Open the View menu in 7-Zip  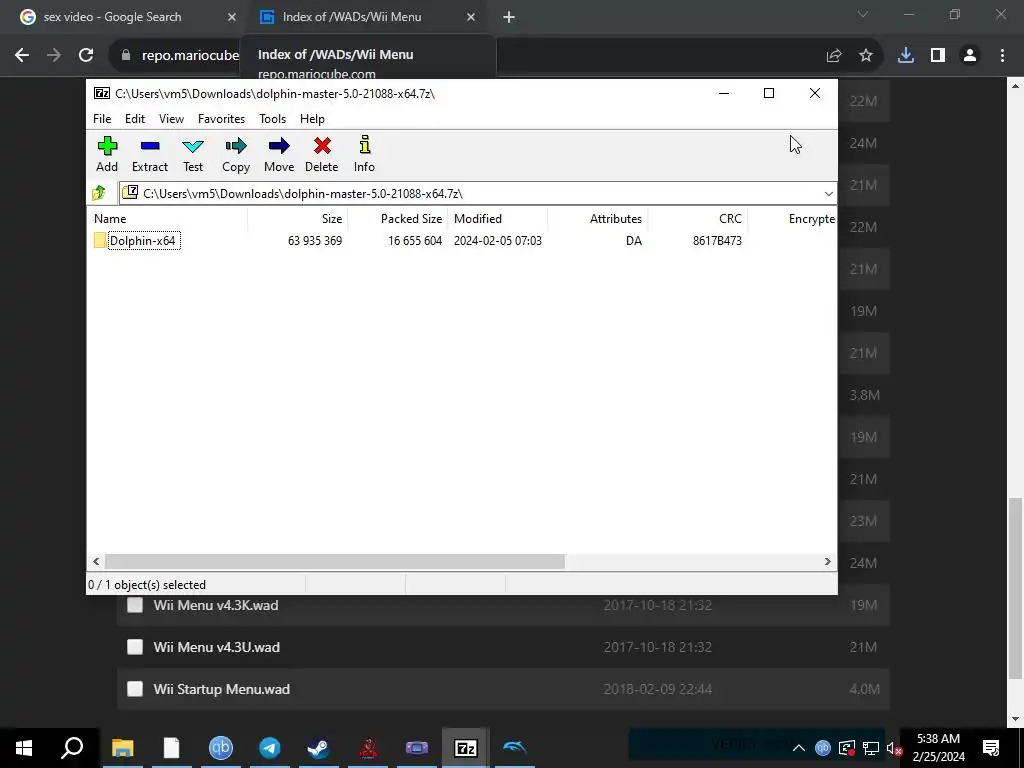171,119
